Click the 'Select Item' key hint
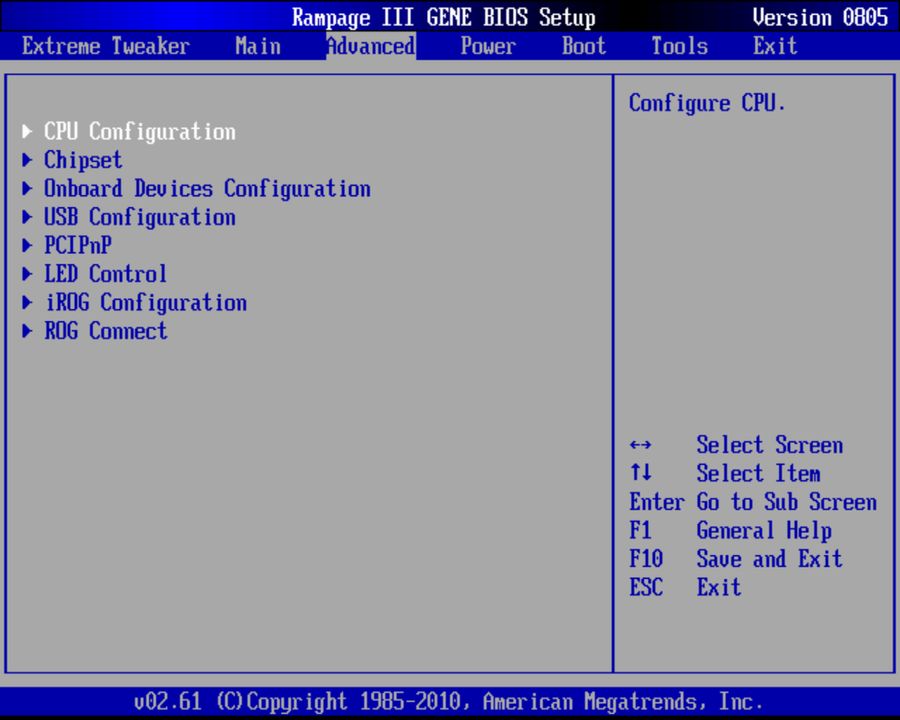Image resolution: width=900 pixels, height=720 pixels. (x=758, y=474)
